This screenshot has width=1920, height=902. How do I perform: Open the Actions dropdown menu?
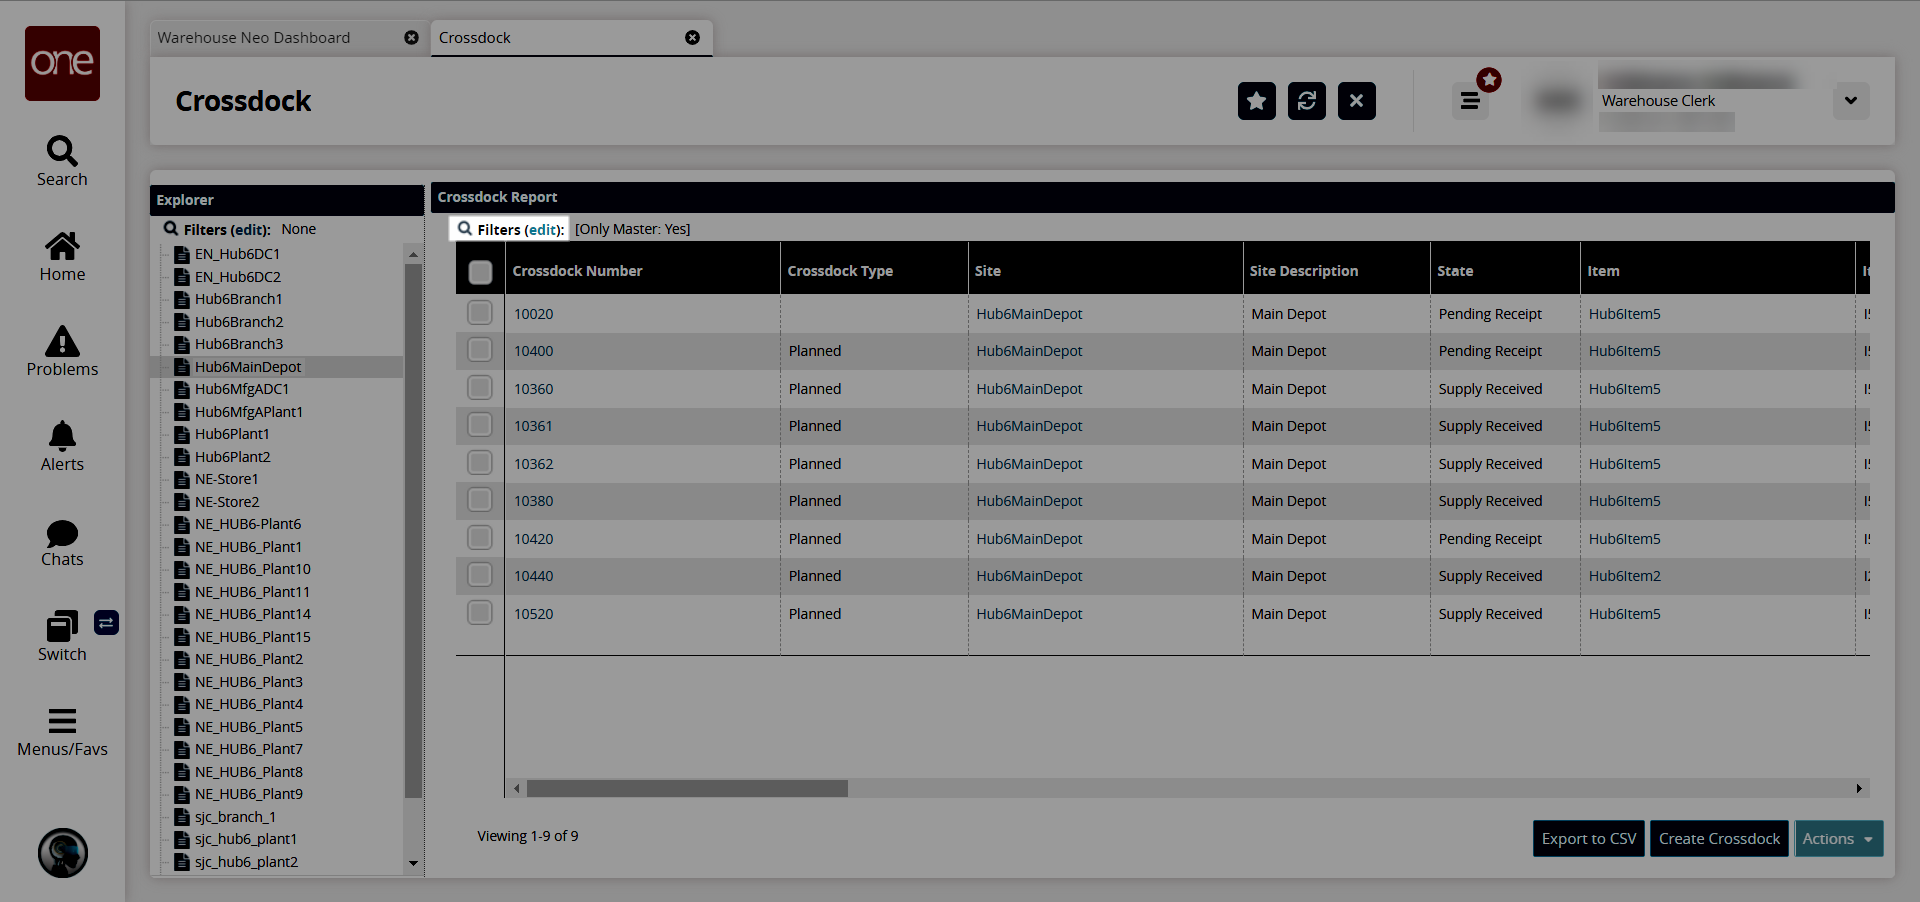pos(1838,839)
